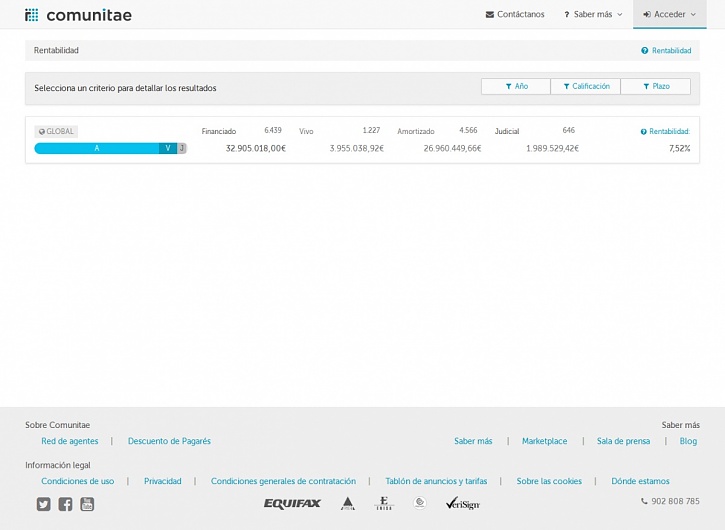Click segment A of the rating bar
This screenshot has width=725, height=530.
point(97,148)
